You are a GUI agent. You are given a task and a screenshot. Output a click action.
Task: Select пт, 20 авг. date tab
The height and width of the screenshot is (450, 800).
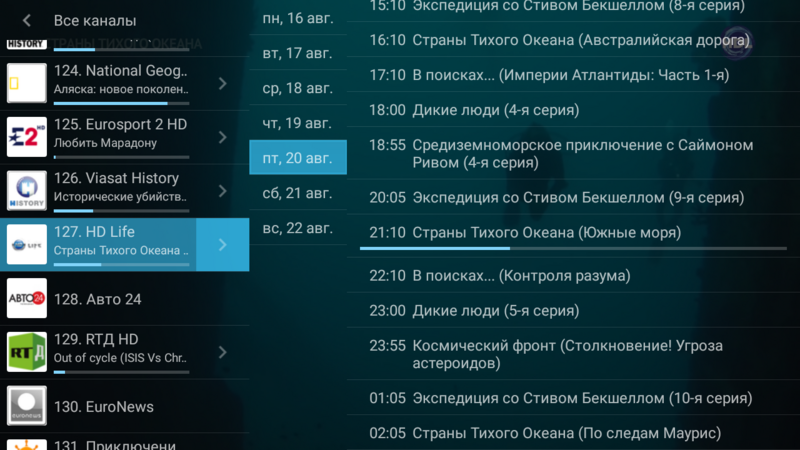click(x=298, y=158)
